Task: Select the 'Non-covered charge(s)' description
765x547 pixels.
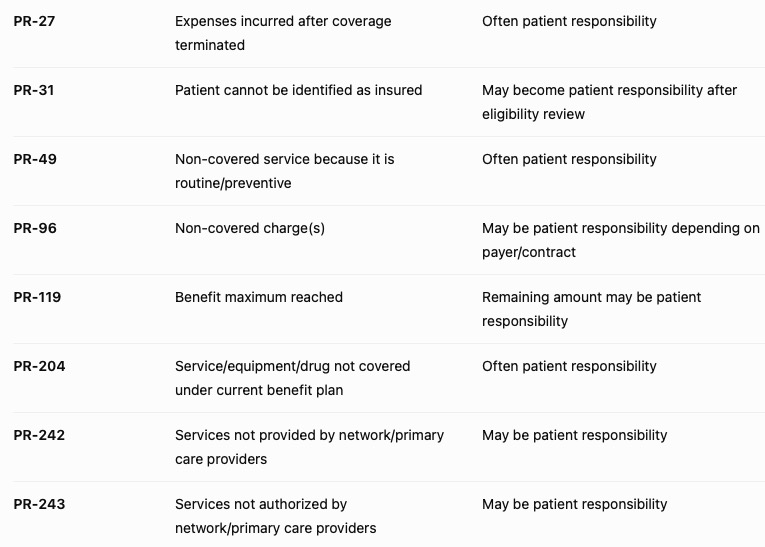Action: (x=250, y=228)
